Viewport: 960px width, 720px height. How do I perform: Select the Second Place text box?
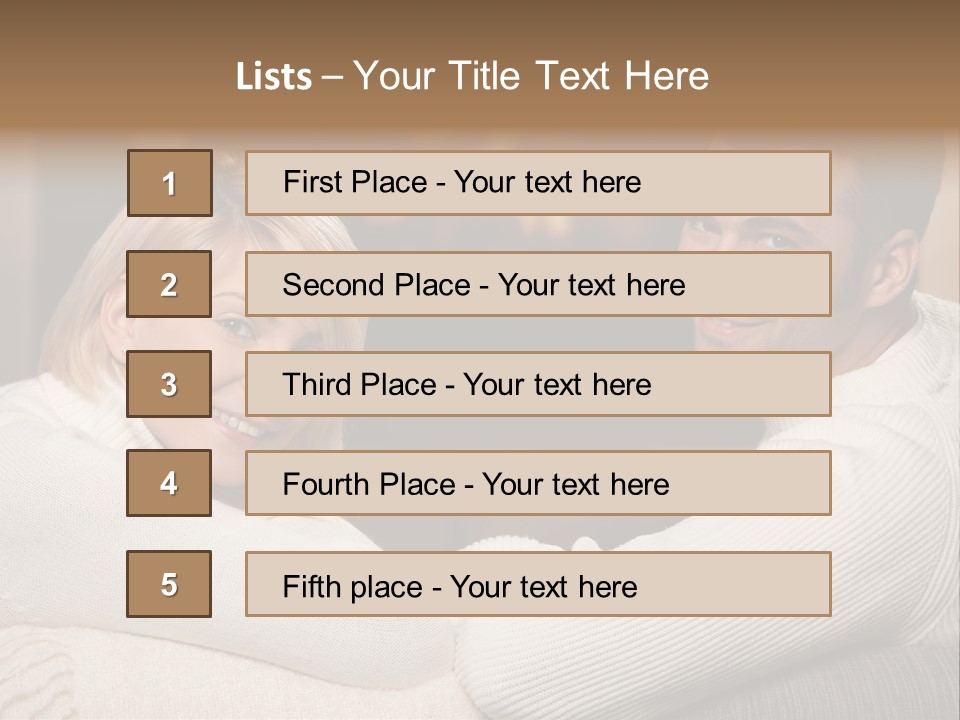click(x=538, y=284)
